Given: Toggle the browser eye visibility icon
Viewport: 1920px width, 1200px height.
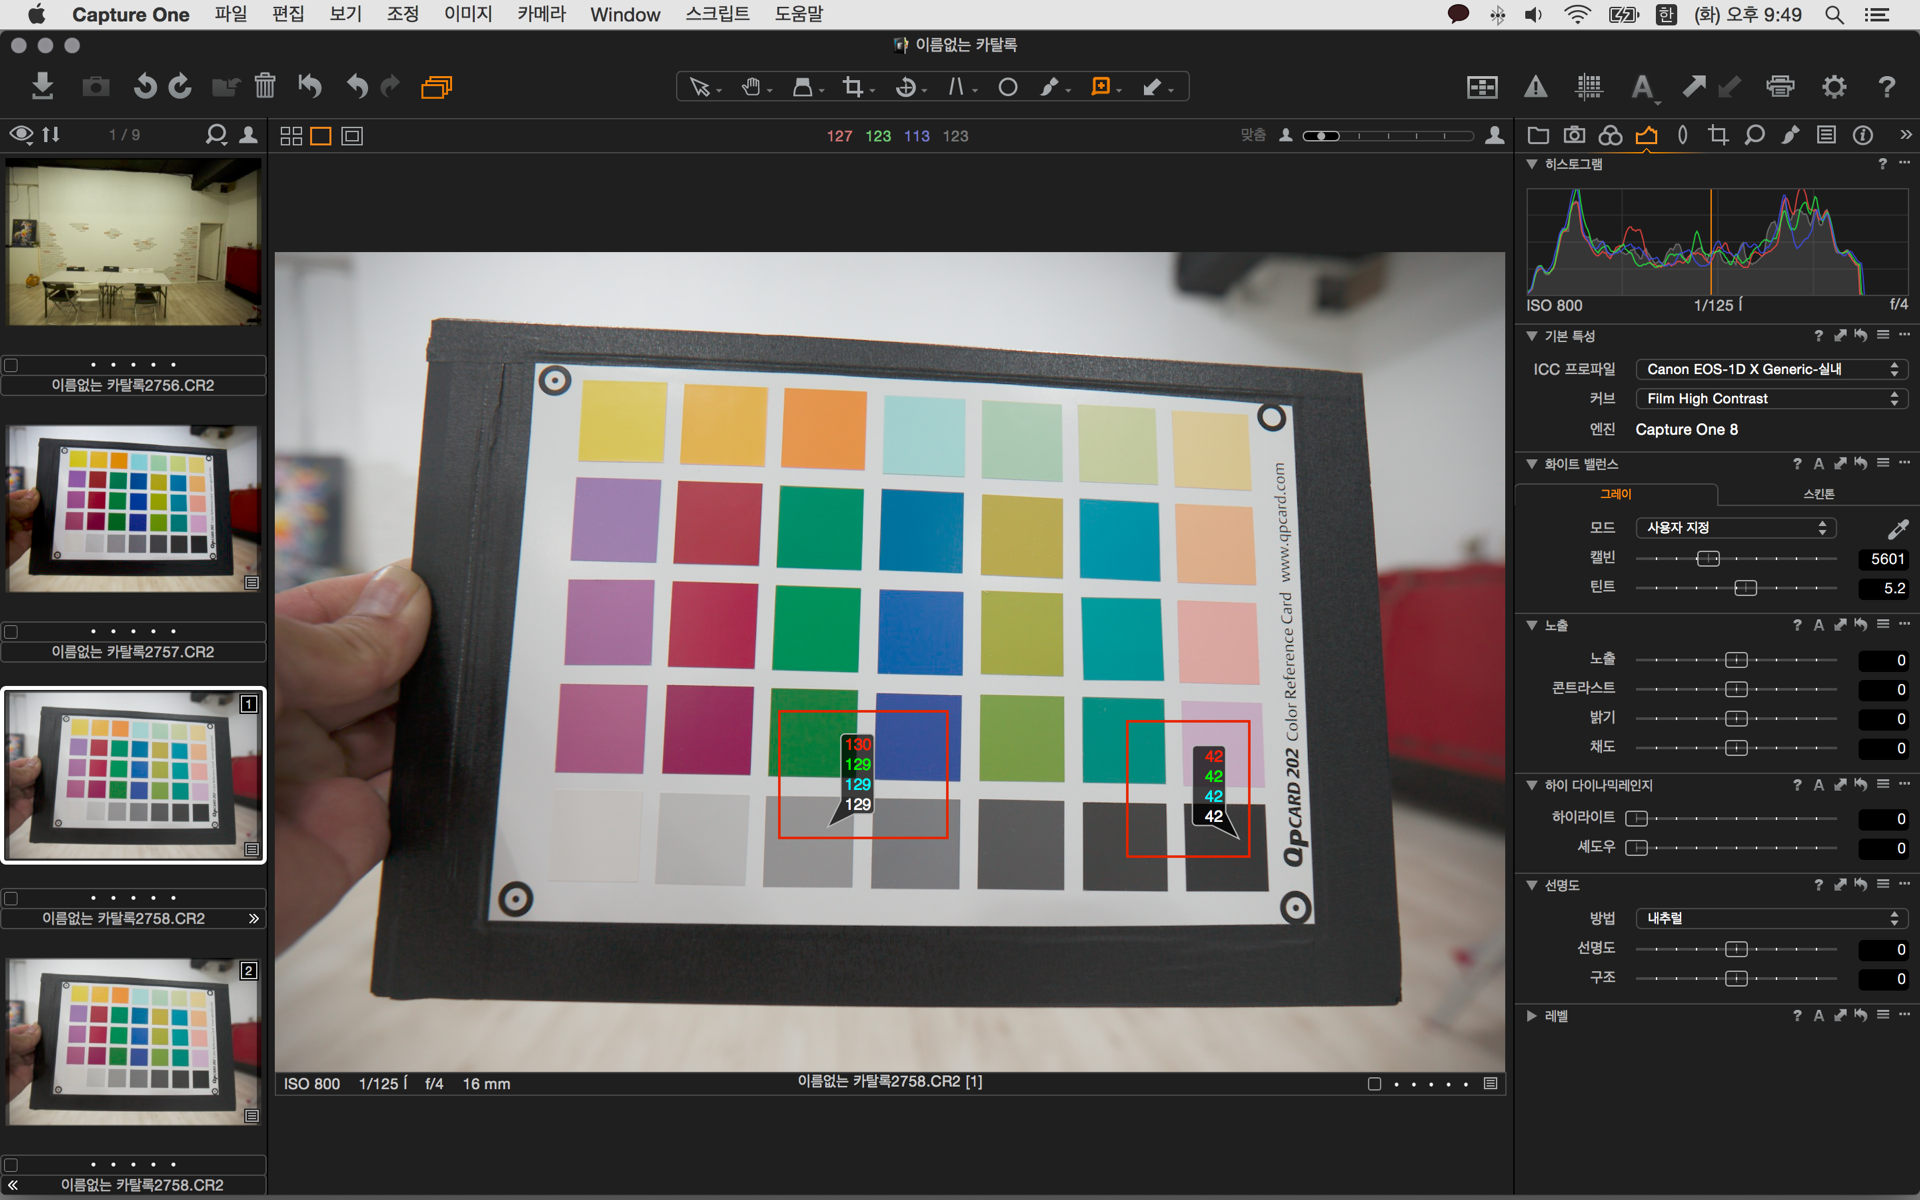Looking at the screenshot, I should [x=21, y=134].
